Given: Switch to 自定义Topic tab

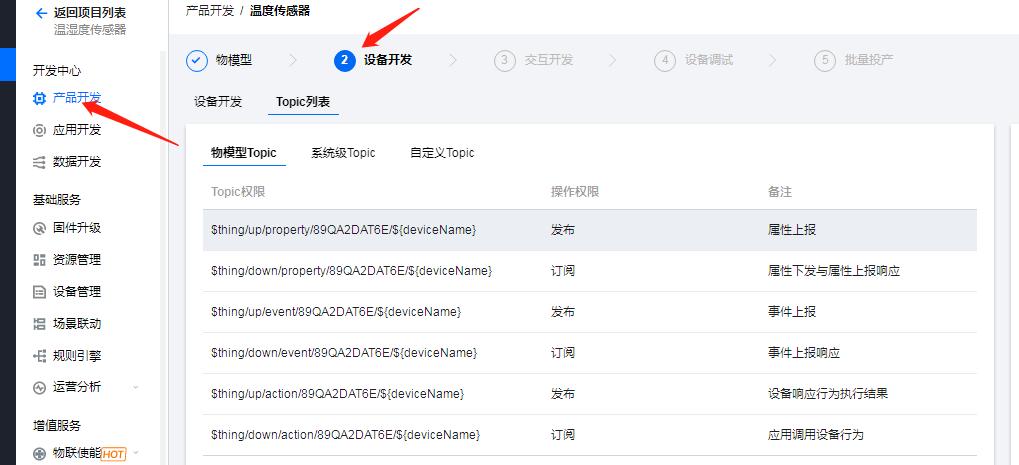Looking at the screenshot, I should pyautogui.click(x=442, y=153).
